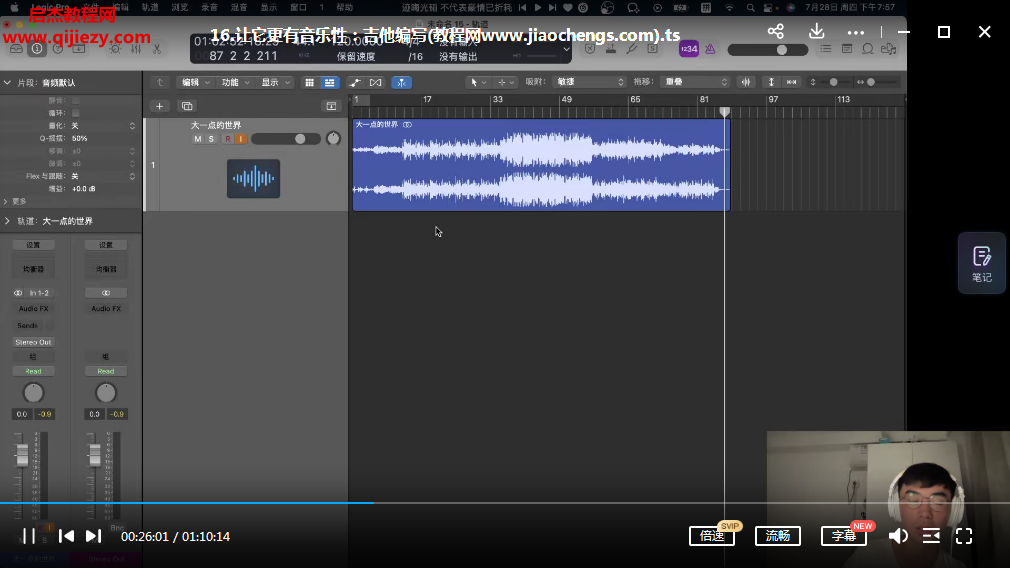Adjust the track volume slider in header
Viewport: 1010px width, 568px height.
286,139
